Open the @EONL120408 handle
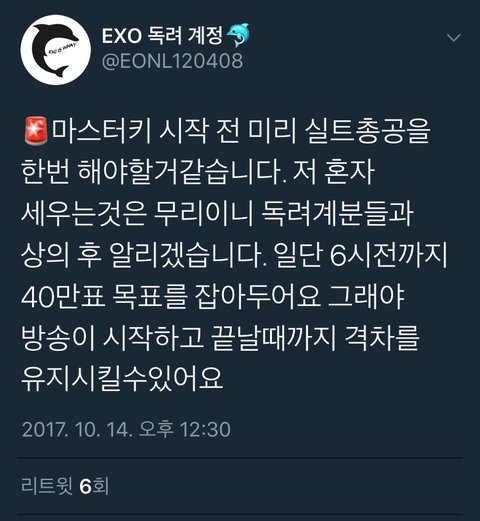This screenshot has width=480, height=521. pos(172,61)
